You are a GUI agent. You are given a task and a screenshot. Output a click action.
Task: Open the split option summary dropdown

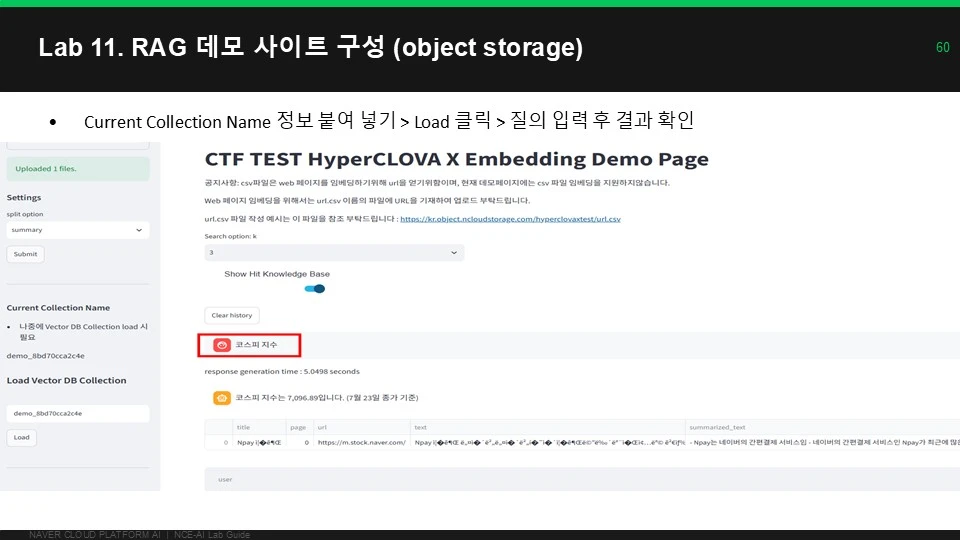[x=78, y=230]
